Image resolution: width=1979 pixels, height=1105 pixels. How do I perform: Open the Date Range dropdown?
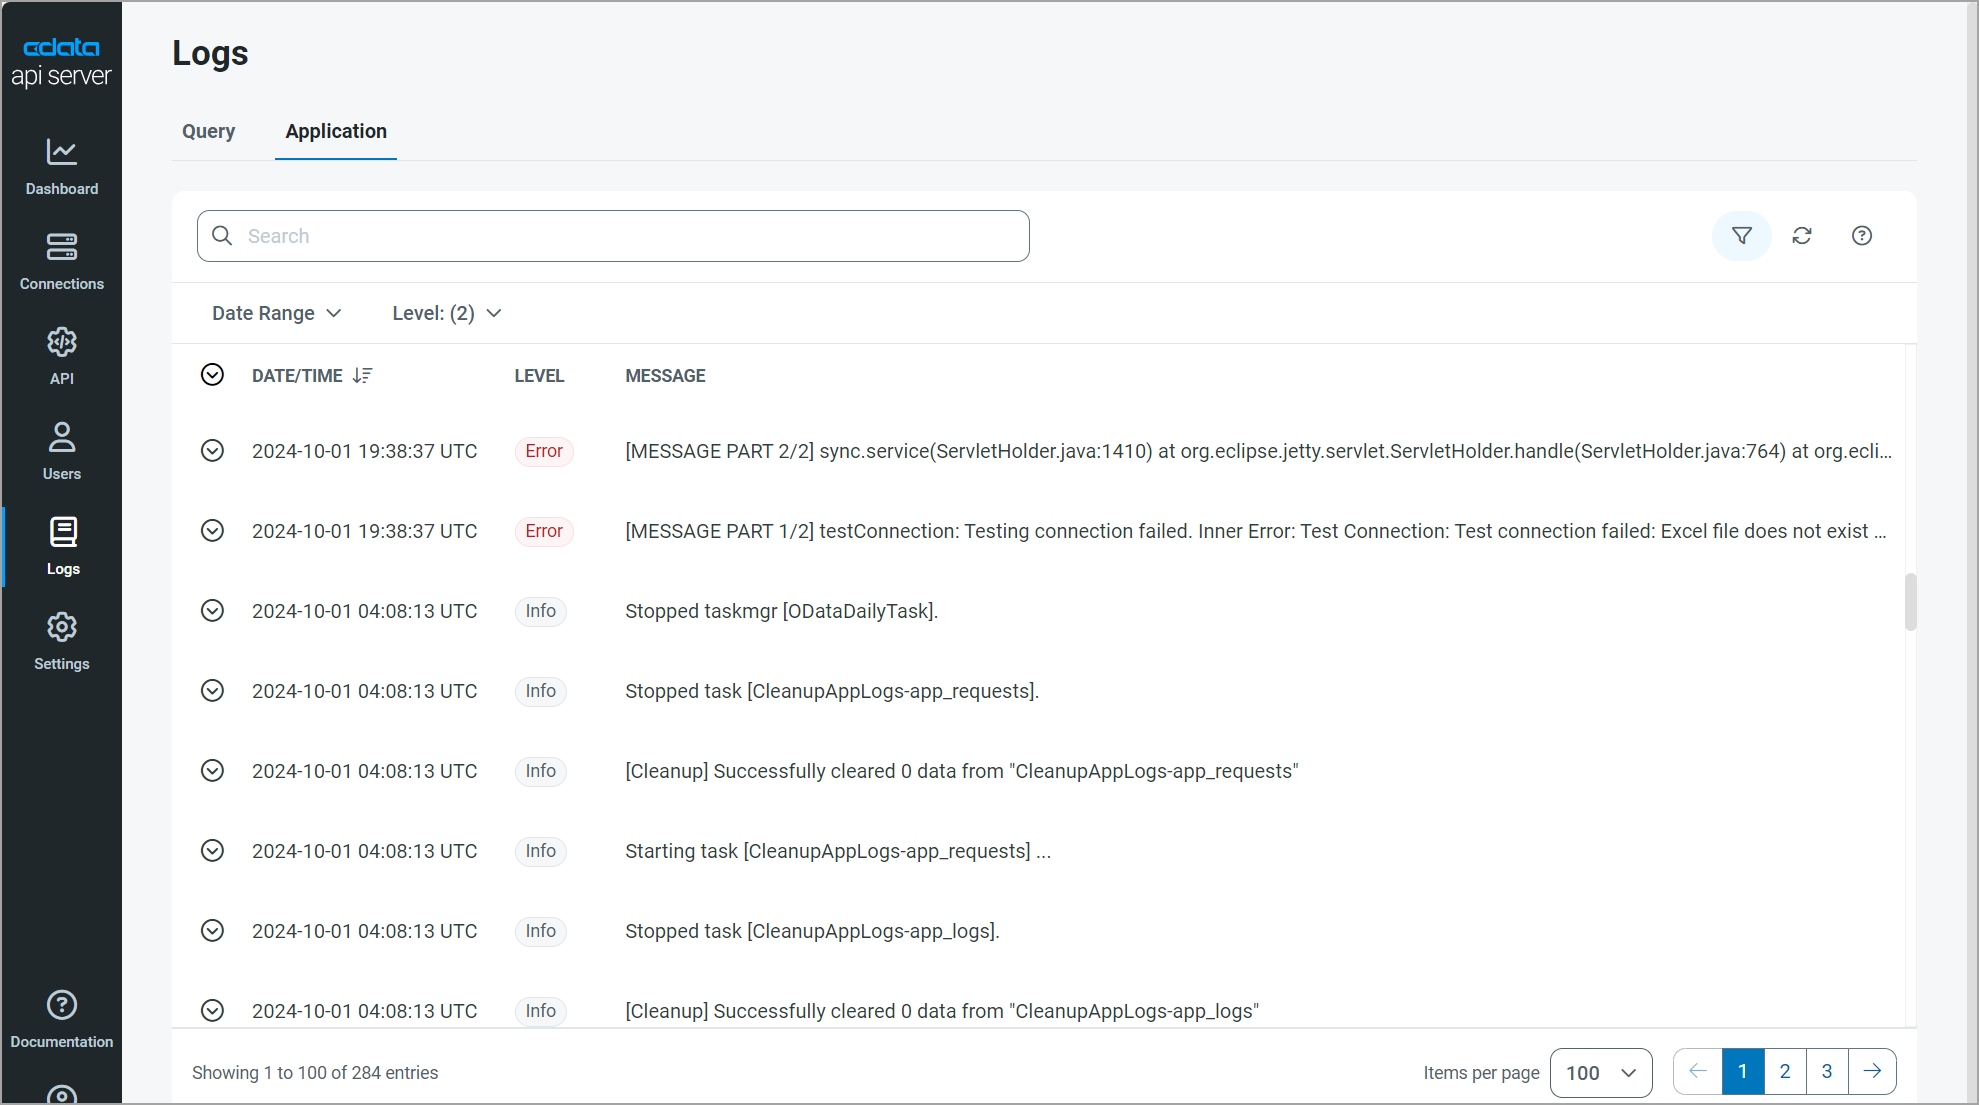click(276, 313)
